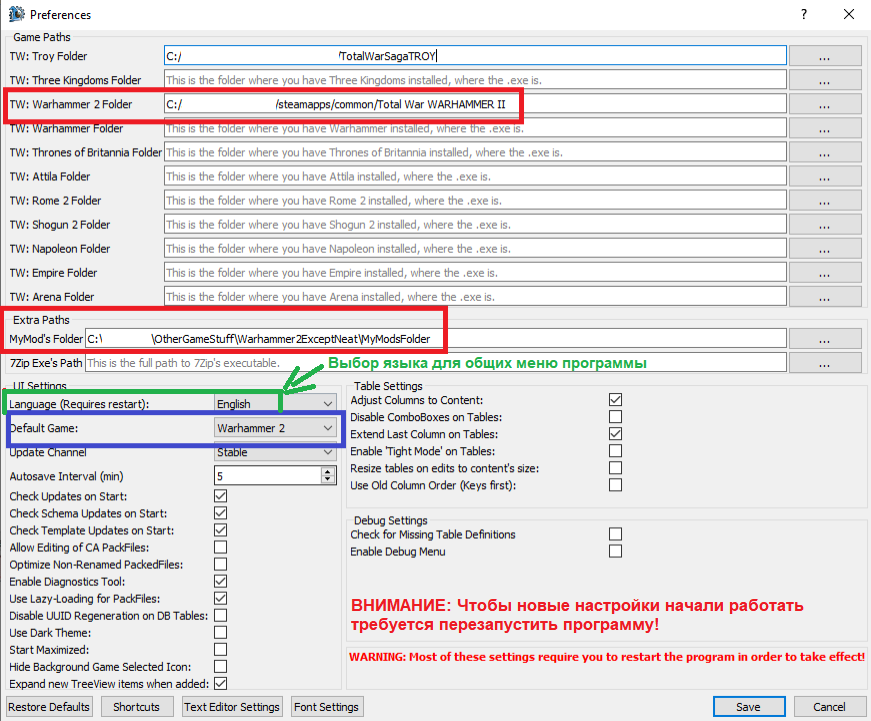The height and width of the screenshot is (721, 871).
Task: Toggle Enable Diagnostics Tool checkbox
Action: tap(221, 582)
